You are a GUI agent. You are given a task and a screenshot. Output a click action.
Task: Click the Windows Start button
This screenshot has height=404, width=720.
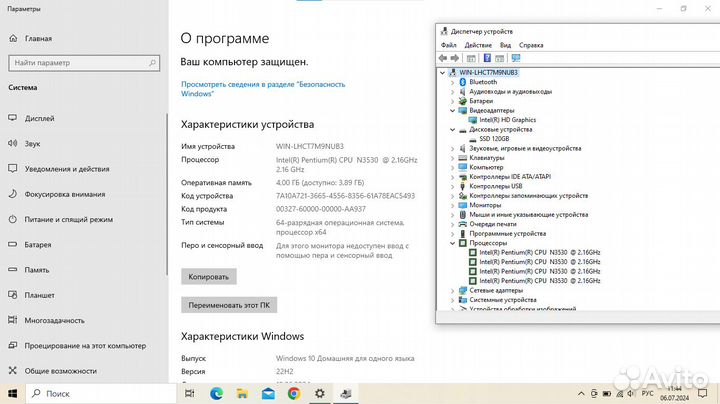pos(12,393)
